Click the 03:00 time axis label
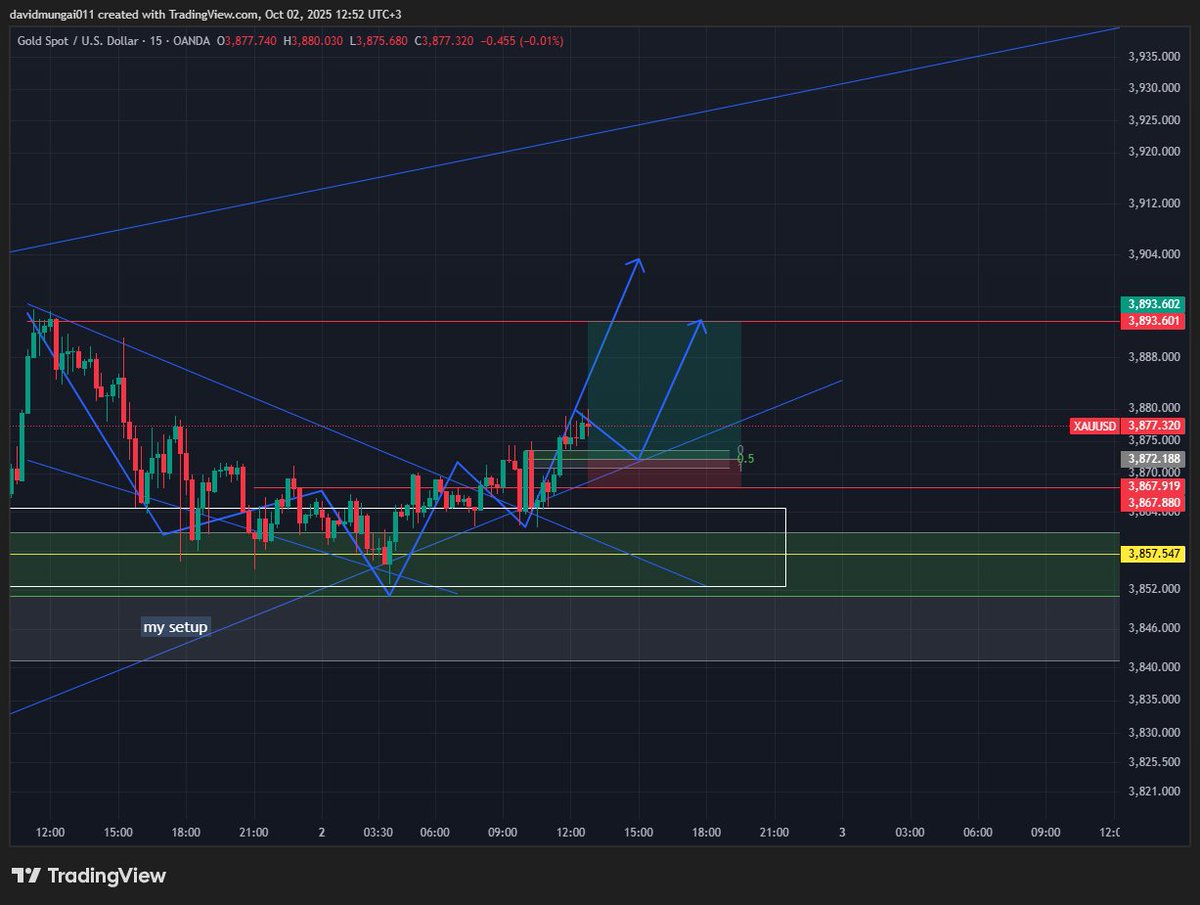Viewport: 1200px width, 905px height. pos(909,832)
